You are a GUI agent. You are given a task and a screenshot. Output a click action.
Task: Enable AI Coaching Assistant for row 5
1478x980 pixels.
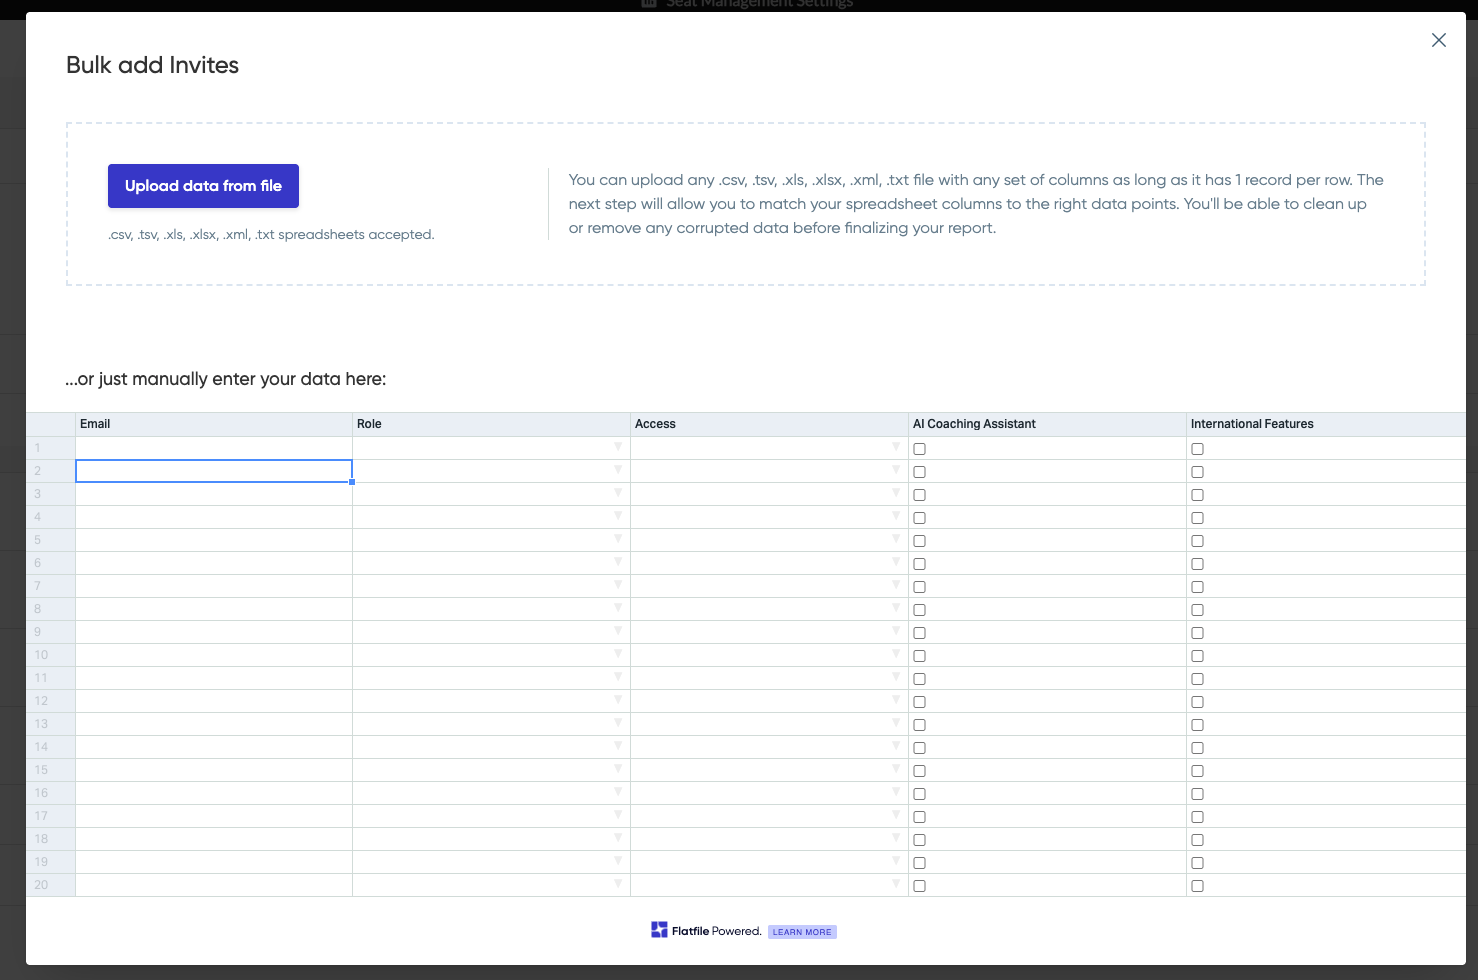[x=919, y=541]
